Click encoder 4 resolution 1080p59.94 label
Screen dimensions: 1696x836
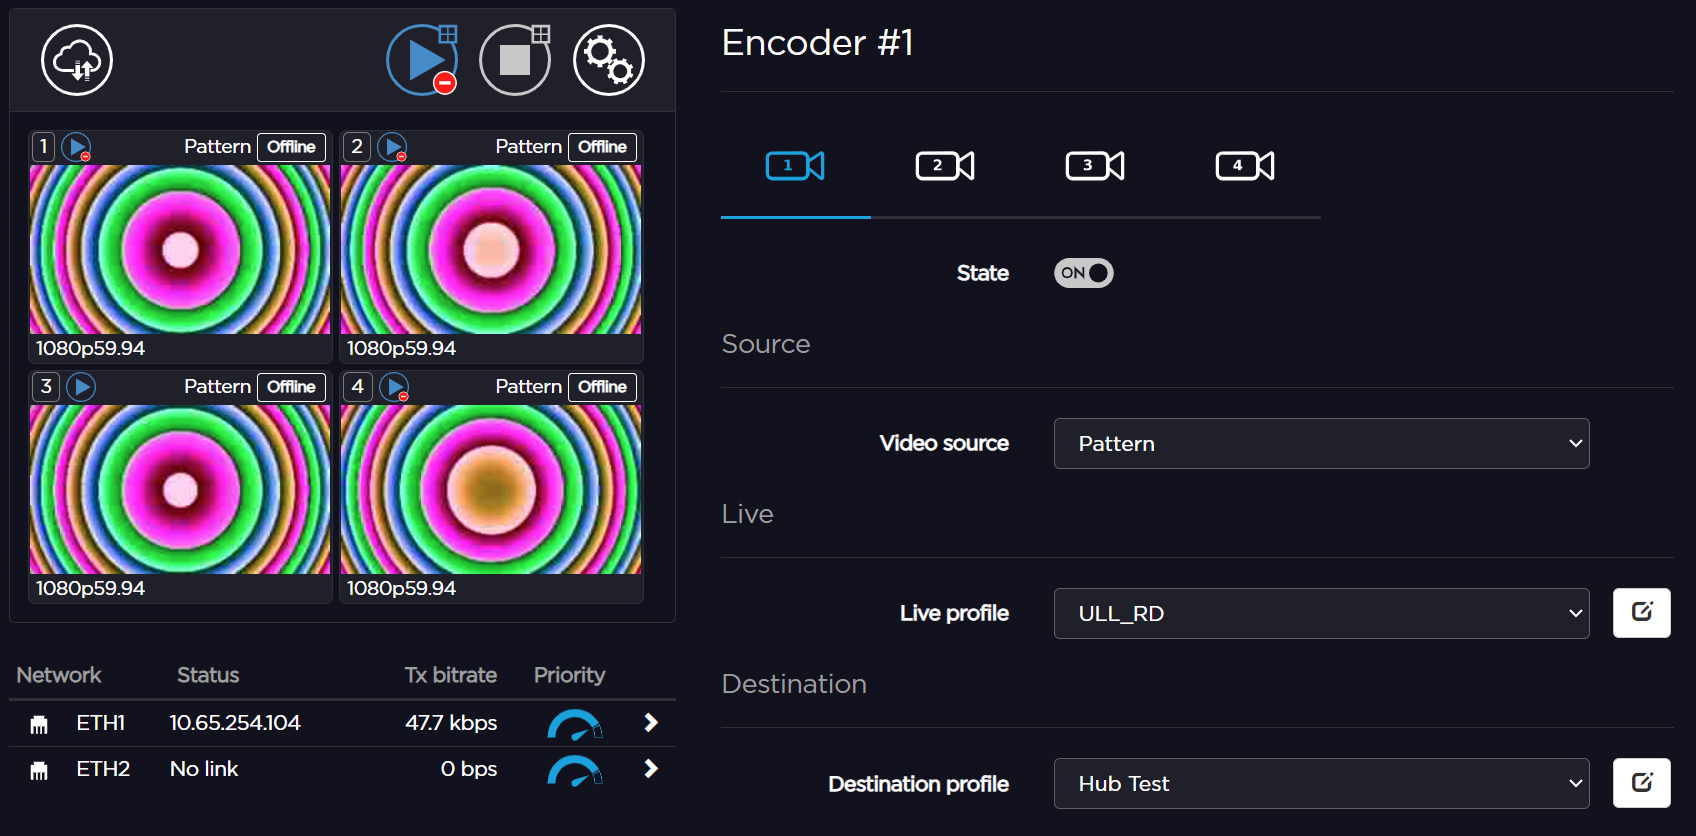coord(401,588)
